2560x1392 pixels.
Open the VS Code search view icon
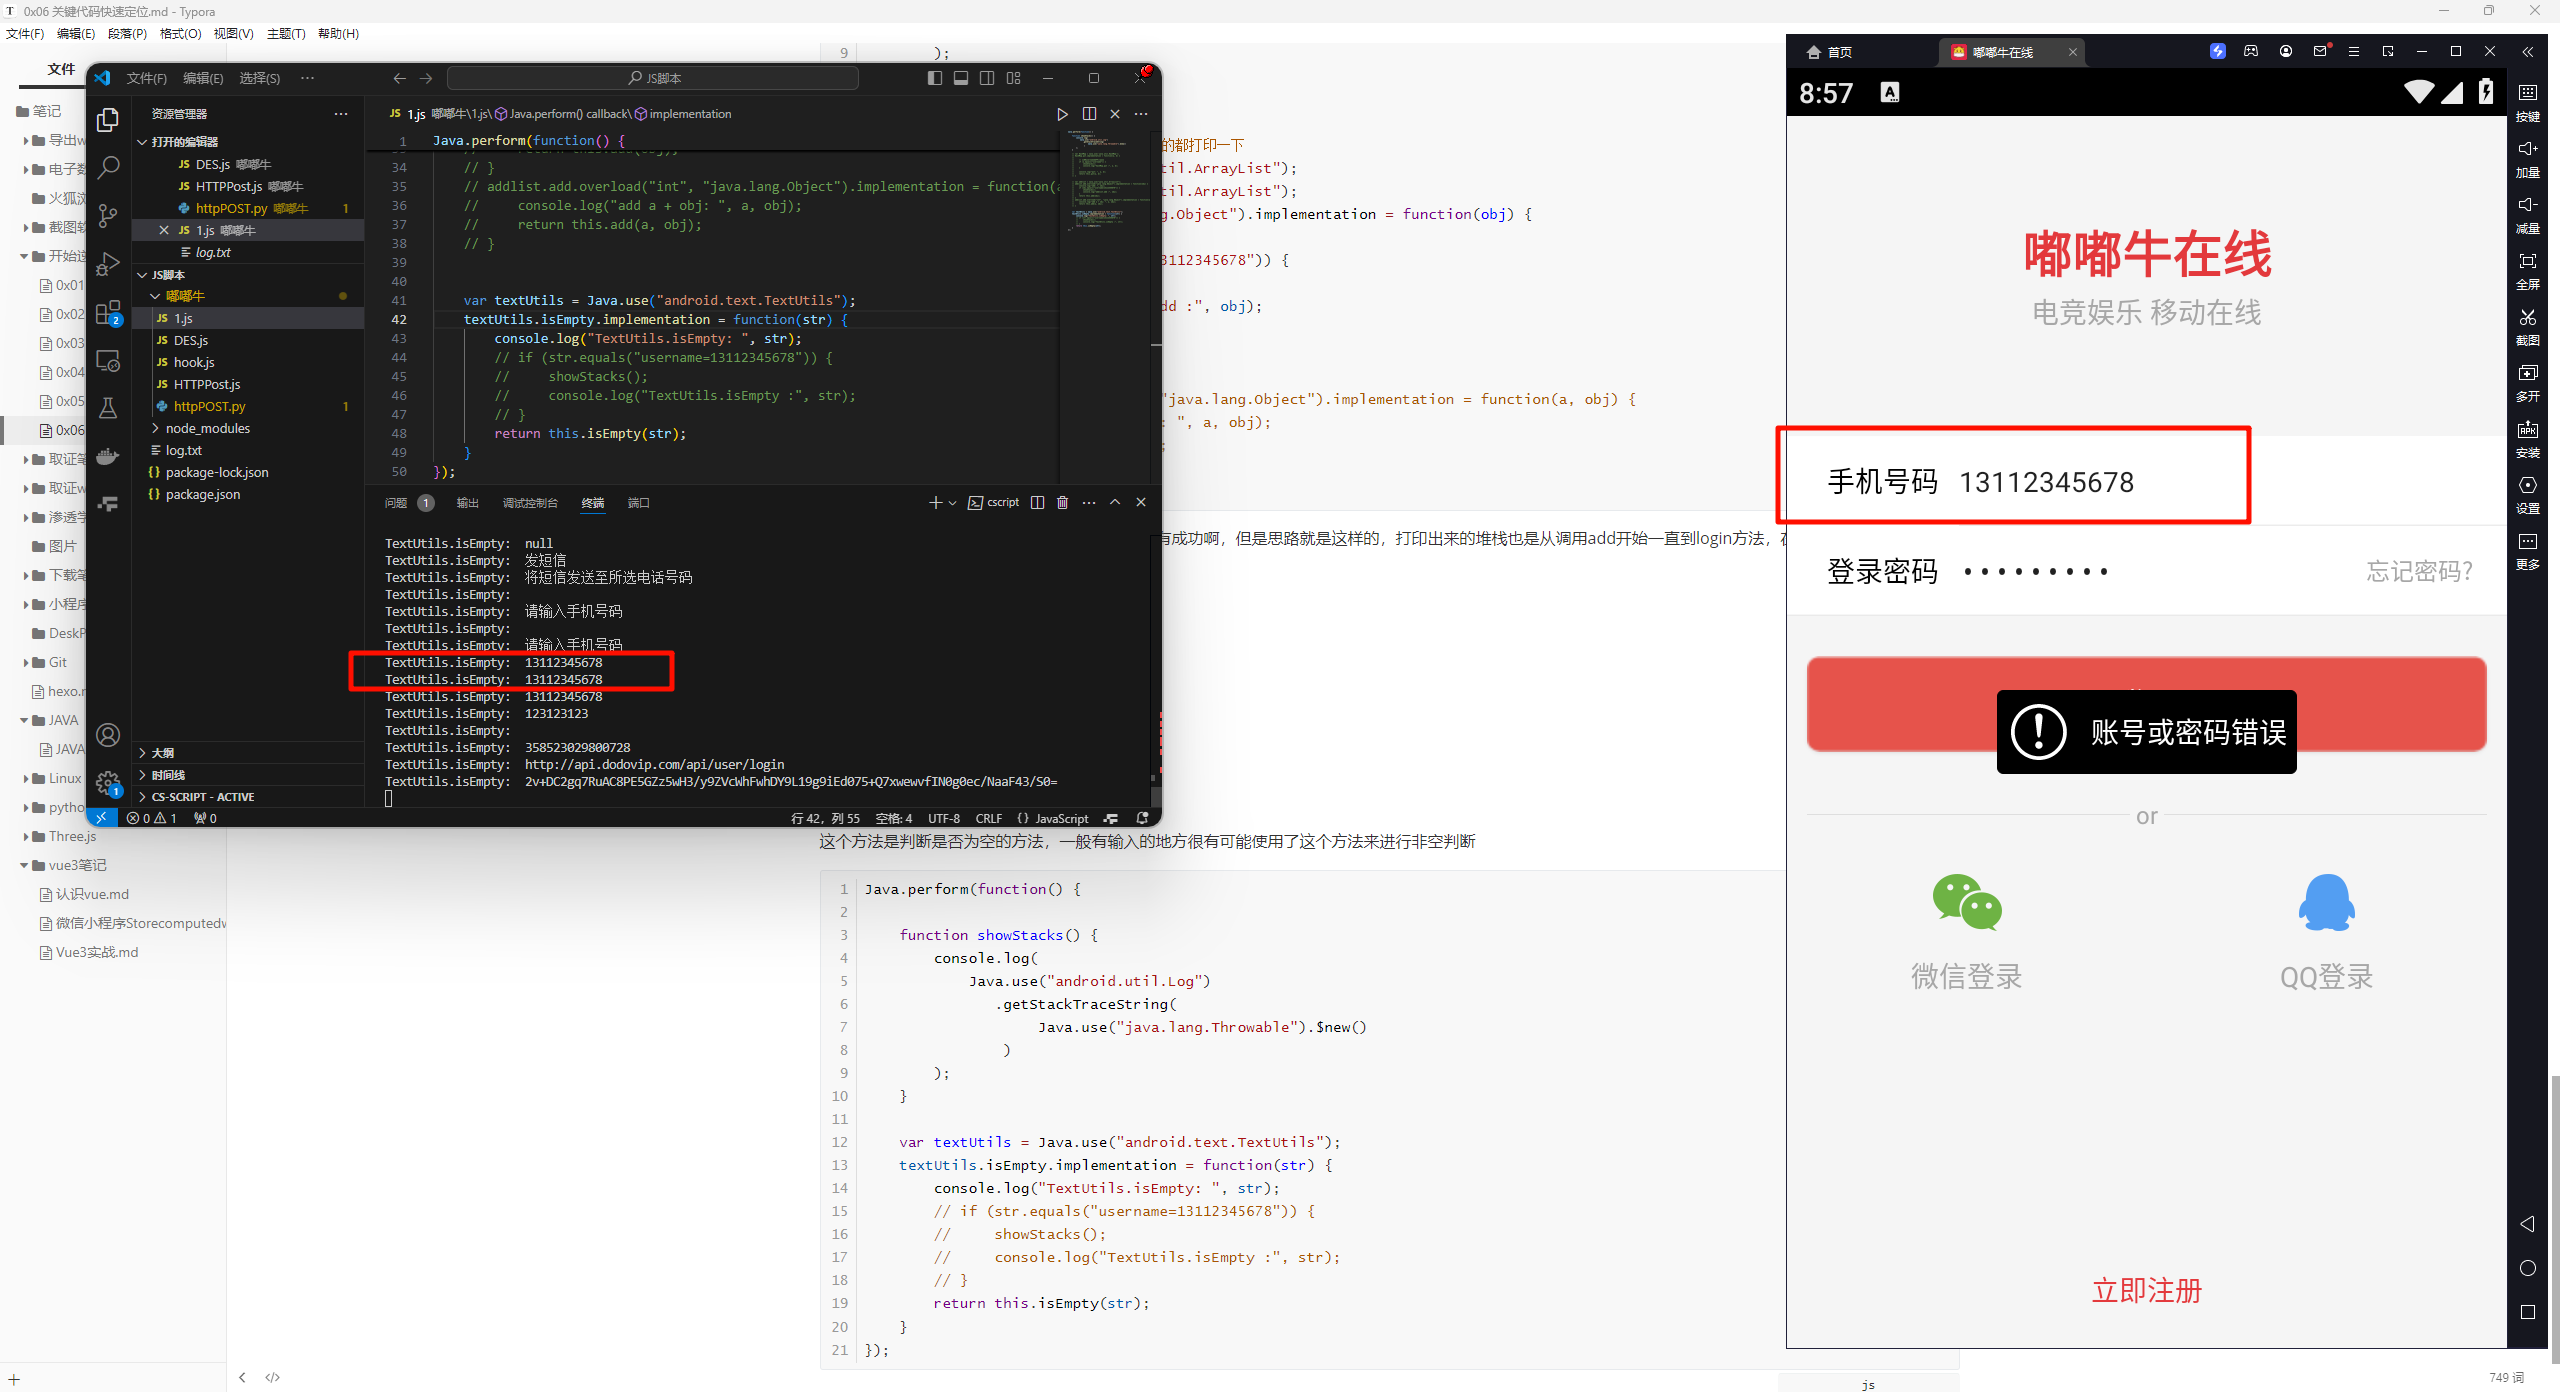click(108, 167)
